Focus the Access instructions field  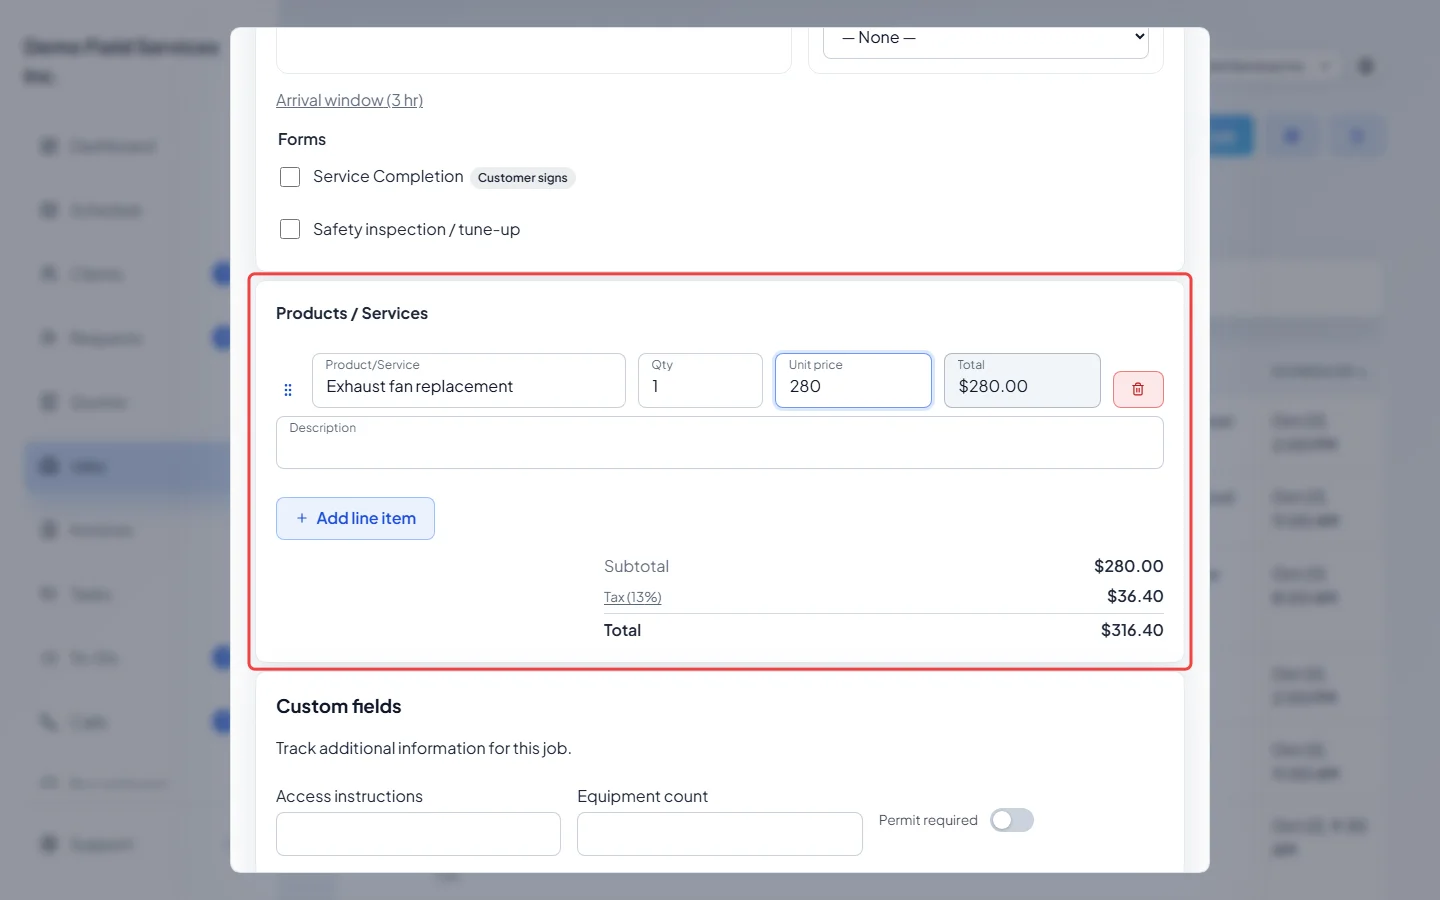[x=418, y=834]
